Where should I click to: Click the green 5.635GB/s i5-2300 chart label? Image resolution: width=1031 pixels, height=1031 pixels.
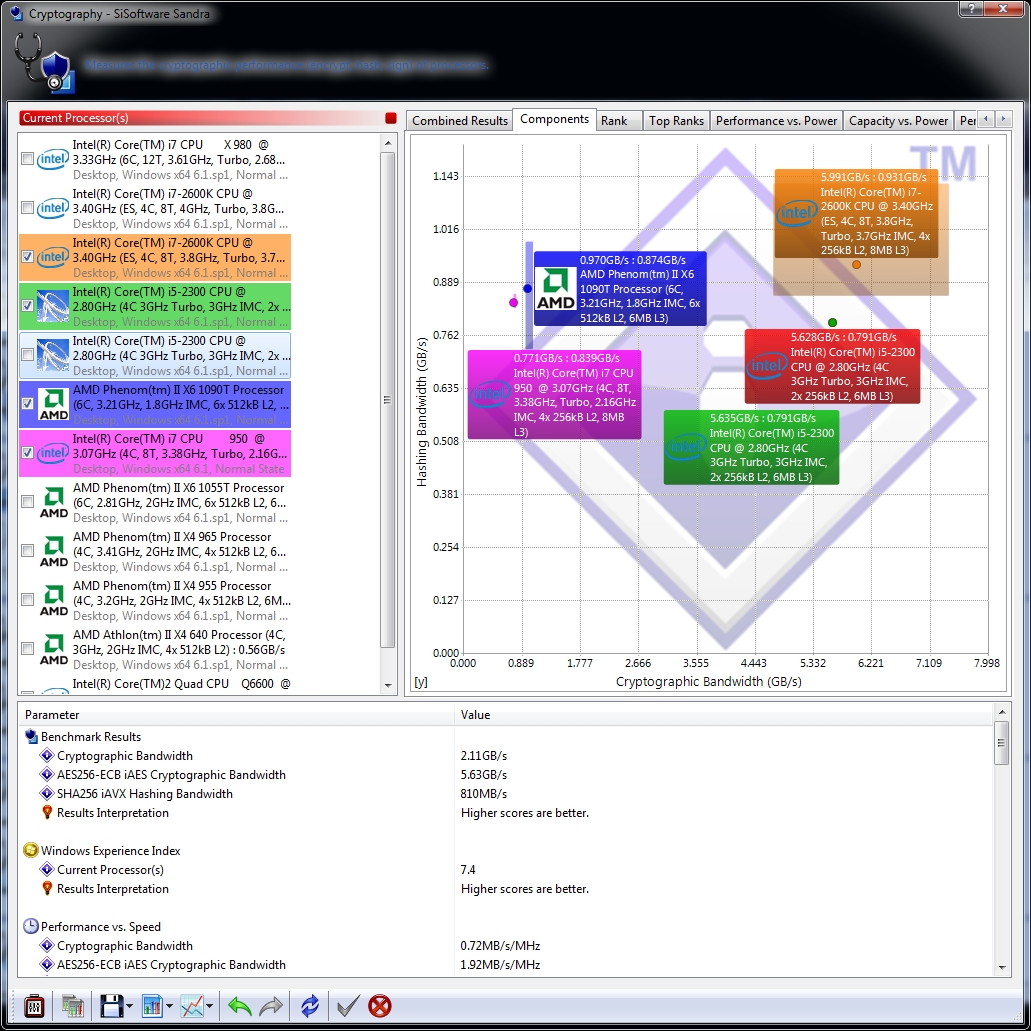click(x=751, y=447)
